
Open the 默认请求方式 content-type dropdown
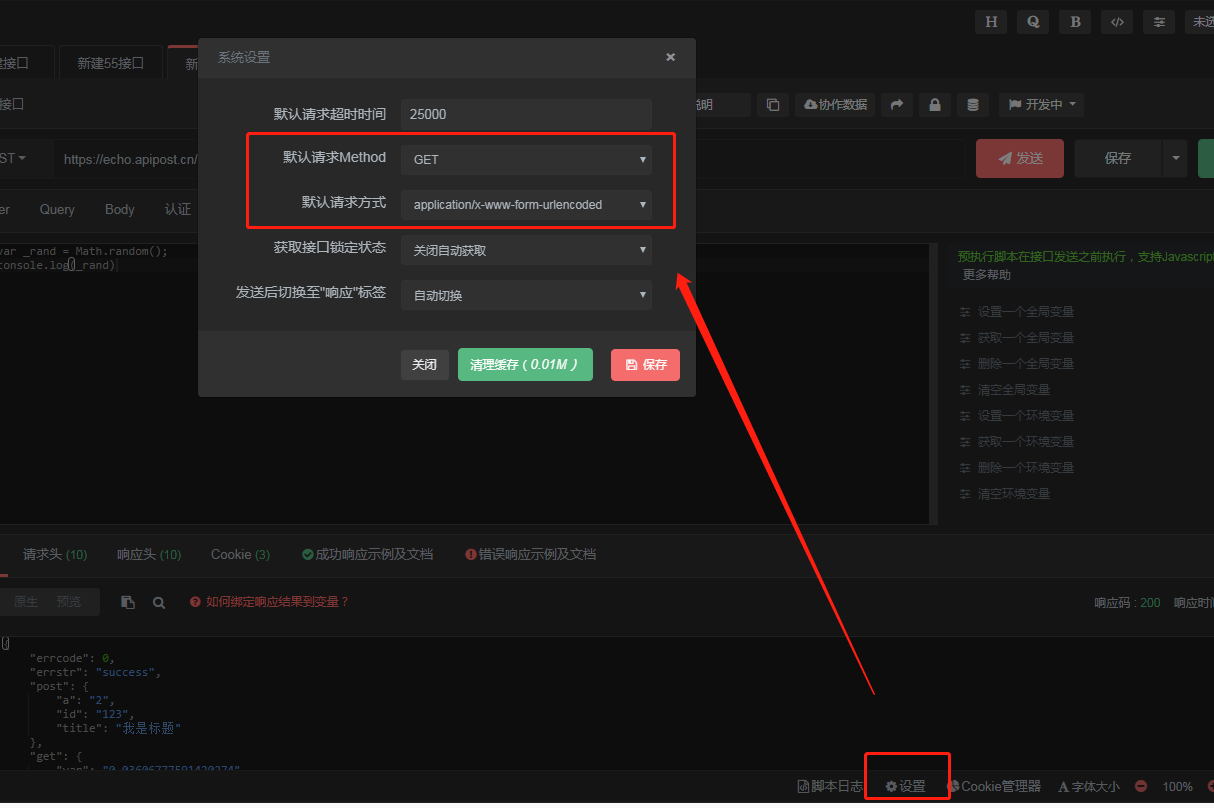[x=526, y=204]
